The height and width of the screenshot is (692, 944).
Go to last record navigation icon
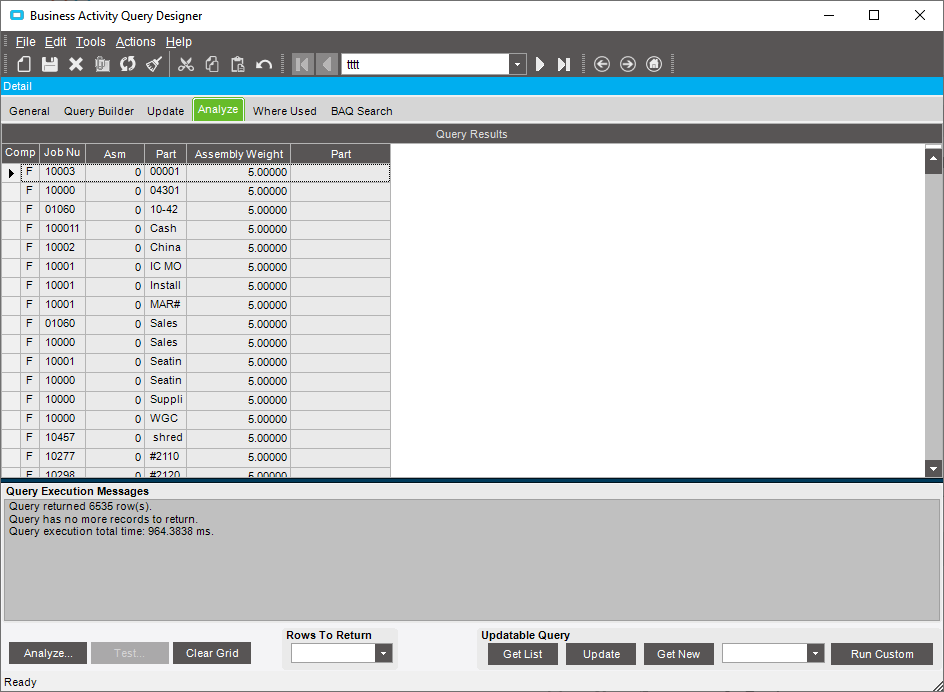coord(564,64)
